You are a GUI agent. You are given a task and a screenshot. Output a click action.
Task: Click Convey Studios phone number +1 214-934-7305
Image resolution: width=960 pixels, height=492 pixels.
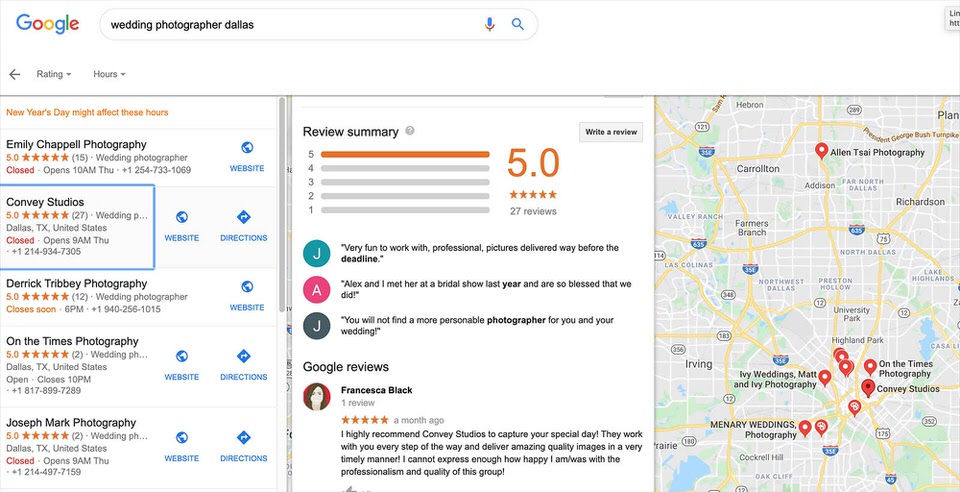click(x=46, y=252)
